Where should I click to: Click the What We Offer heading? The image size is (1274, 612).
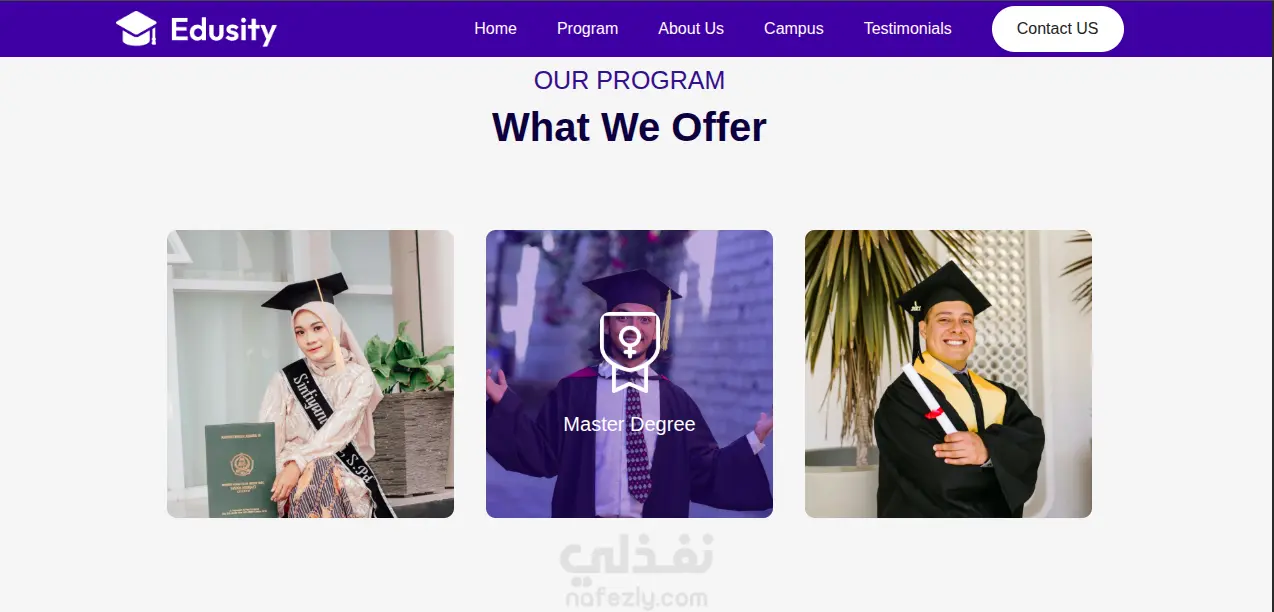point(629,127)
